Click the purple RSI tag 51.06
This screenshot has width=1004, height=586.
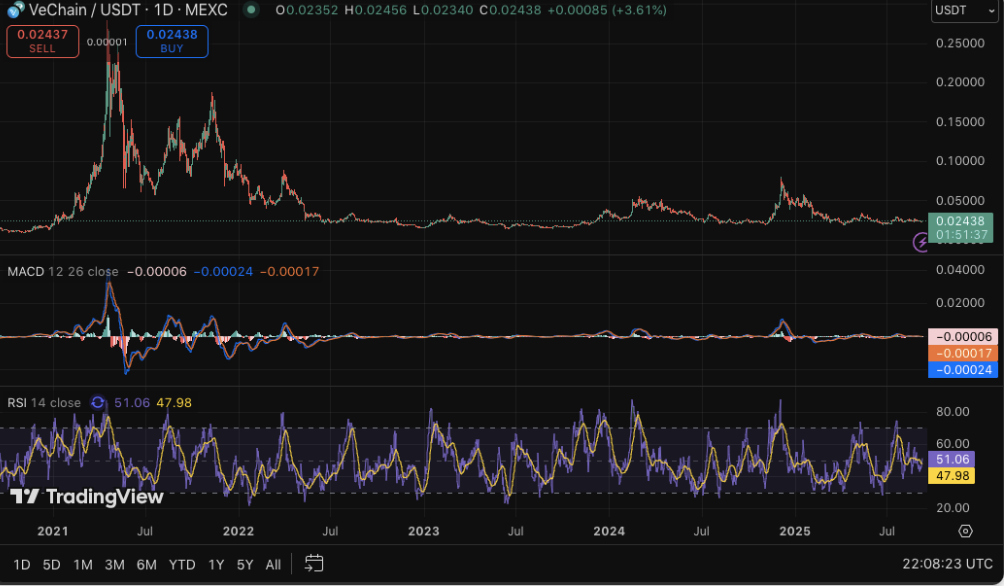click(x=952, y=459)
